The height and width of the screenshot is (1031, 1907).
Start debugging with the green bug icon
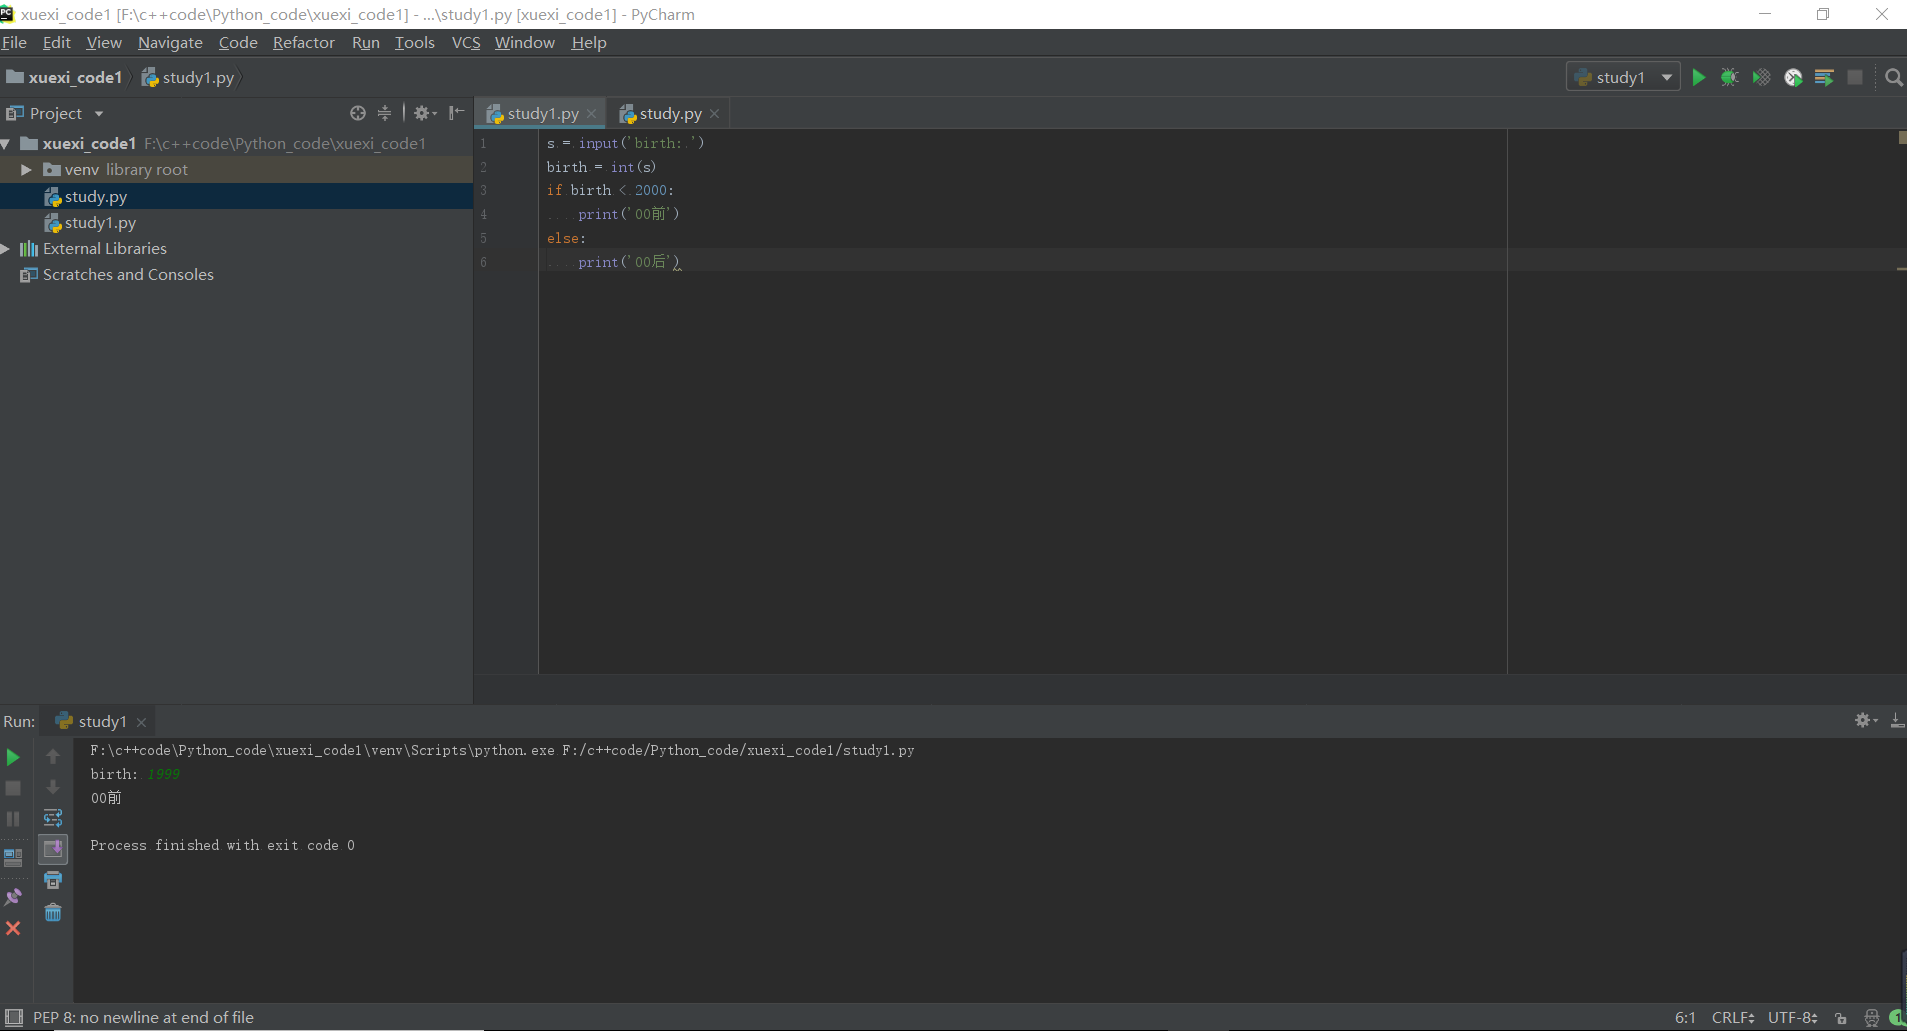pyautogui.click(x=1729, y=77)
